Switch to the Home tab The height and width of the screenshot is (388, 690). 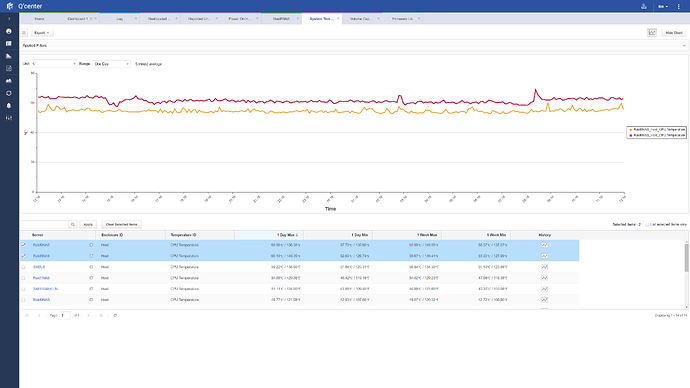(x=39, y=19)
